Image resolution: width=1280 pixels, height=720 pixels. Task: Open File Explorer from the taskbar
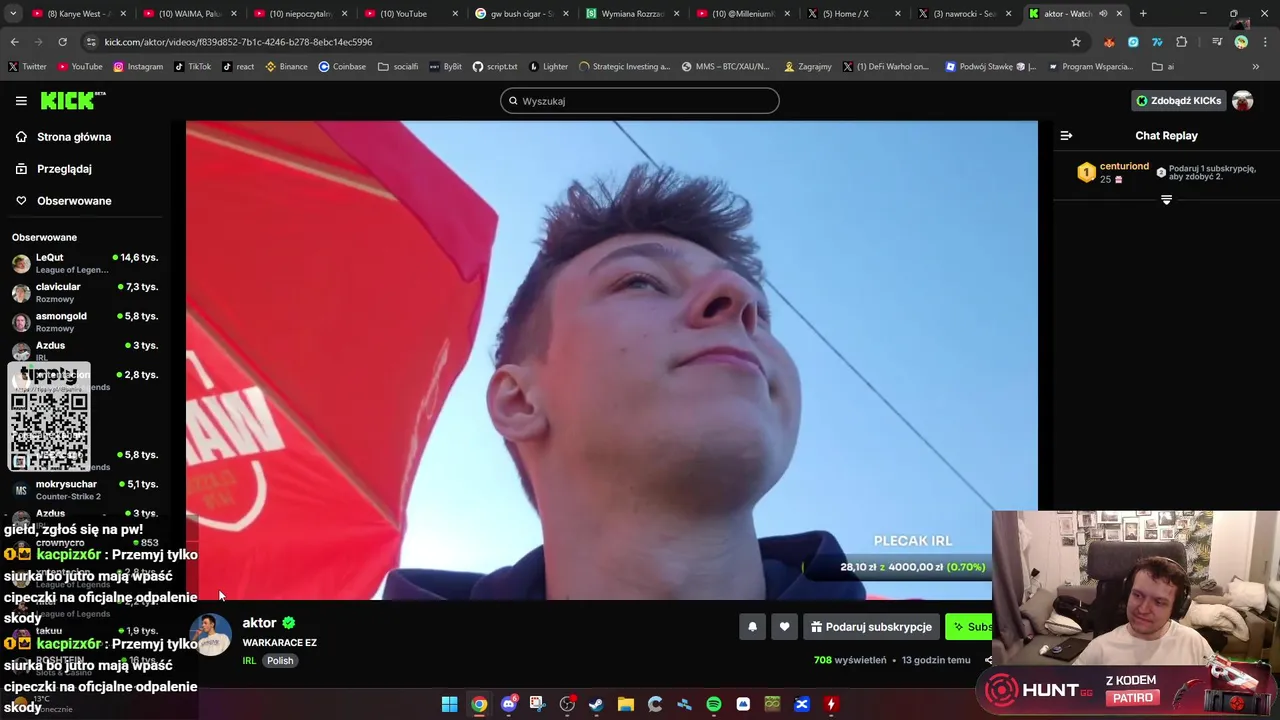625,704
